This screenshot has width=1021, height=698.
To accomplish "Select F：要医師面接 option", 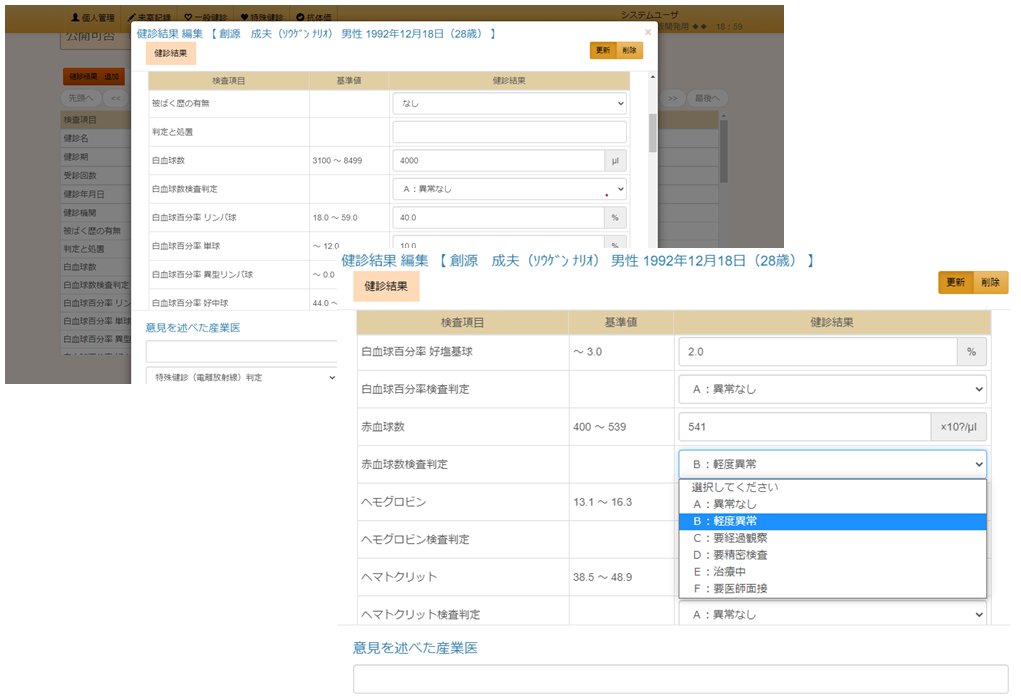I will pos(730,589).
